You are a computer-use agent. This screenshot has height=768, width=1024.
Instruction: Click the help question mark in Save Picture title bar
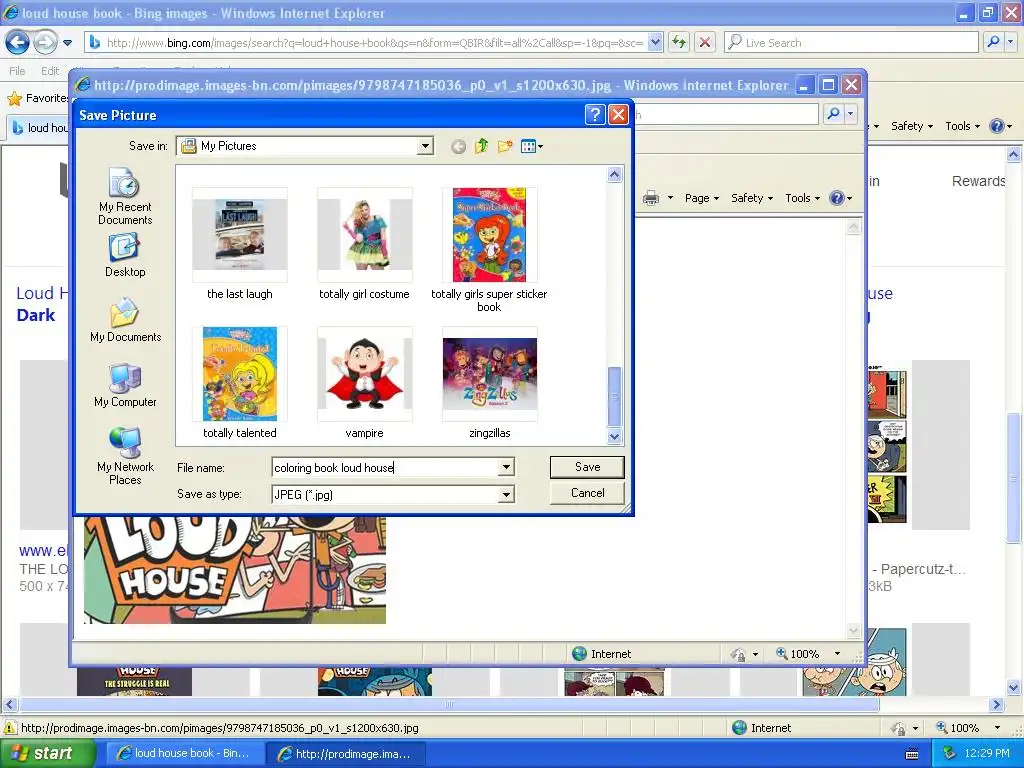(x=594, y=115)
